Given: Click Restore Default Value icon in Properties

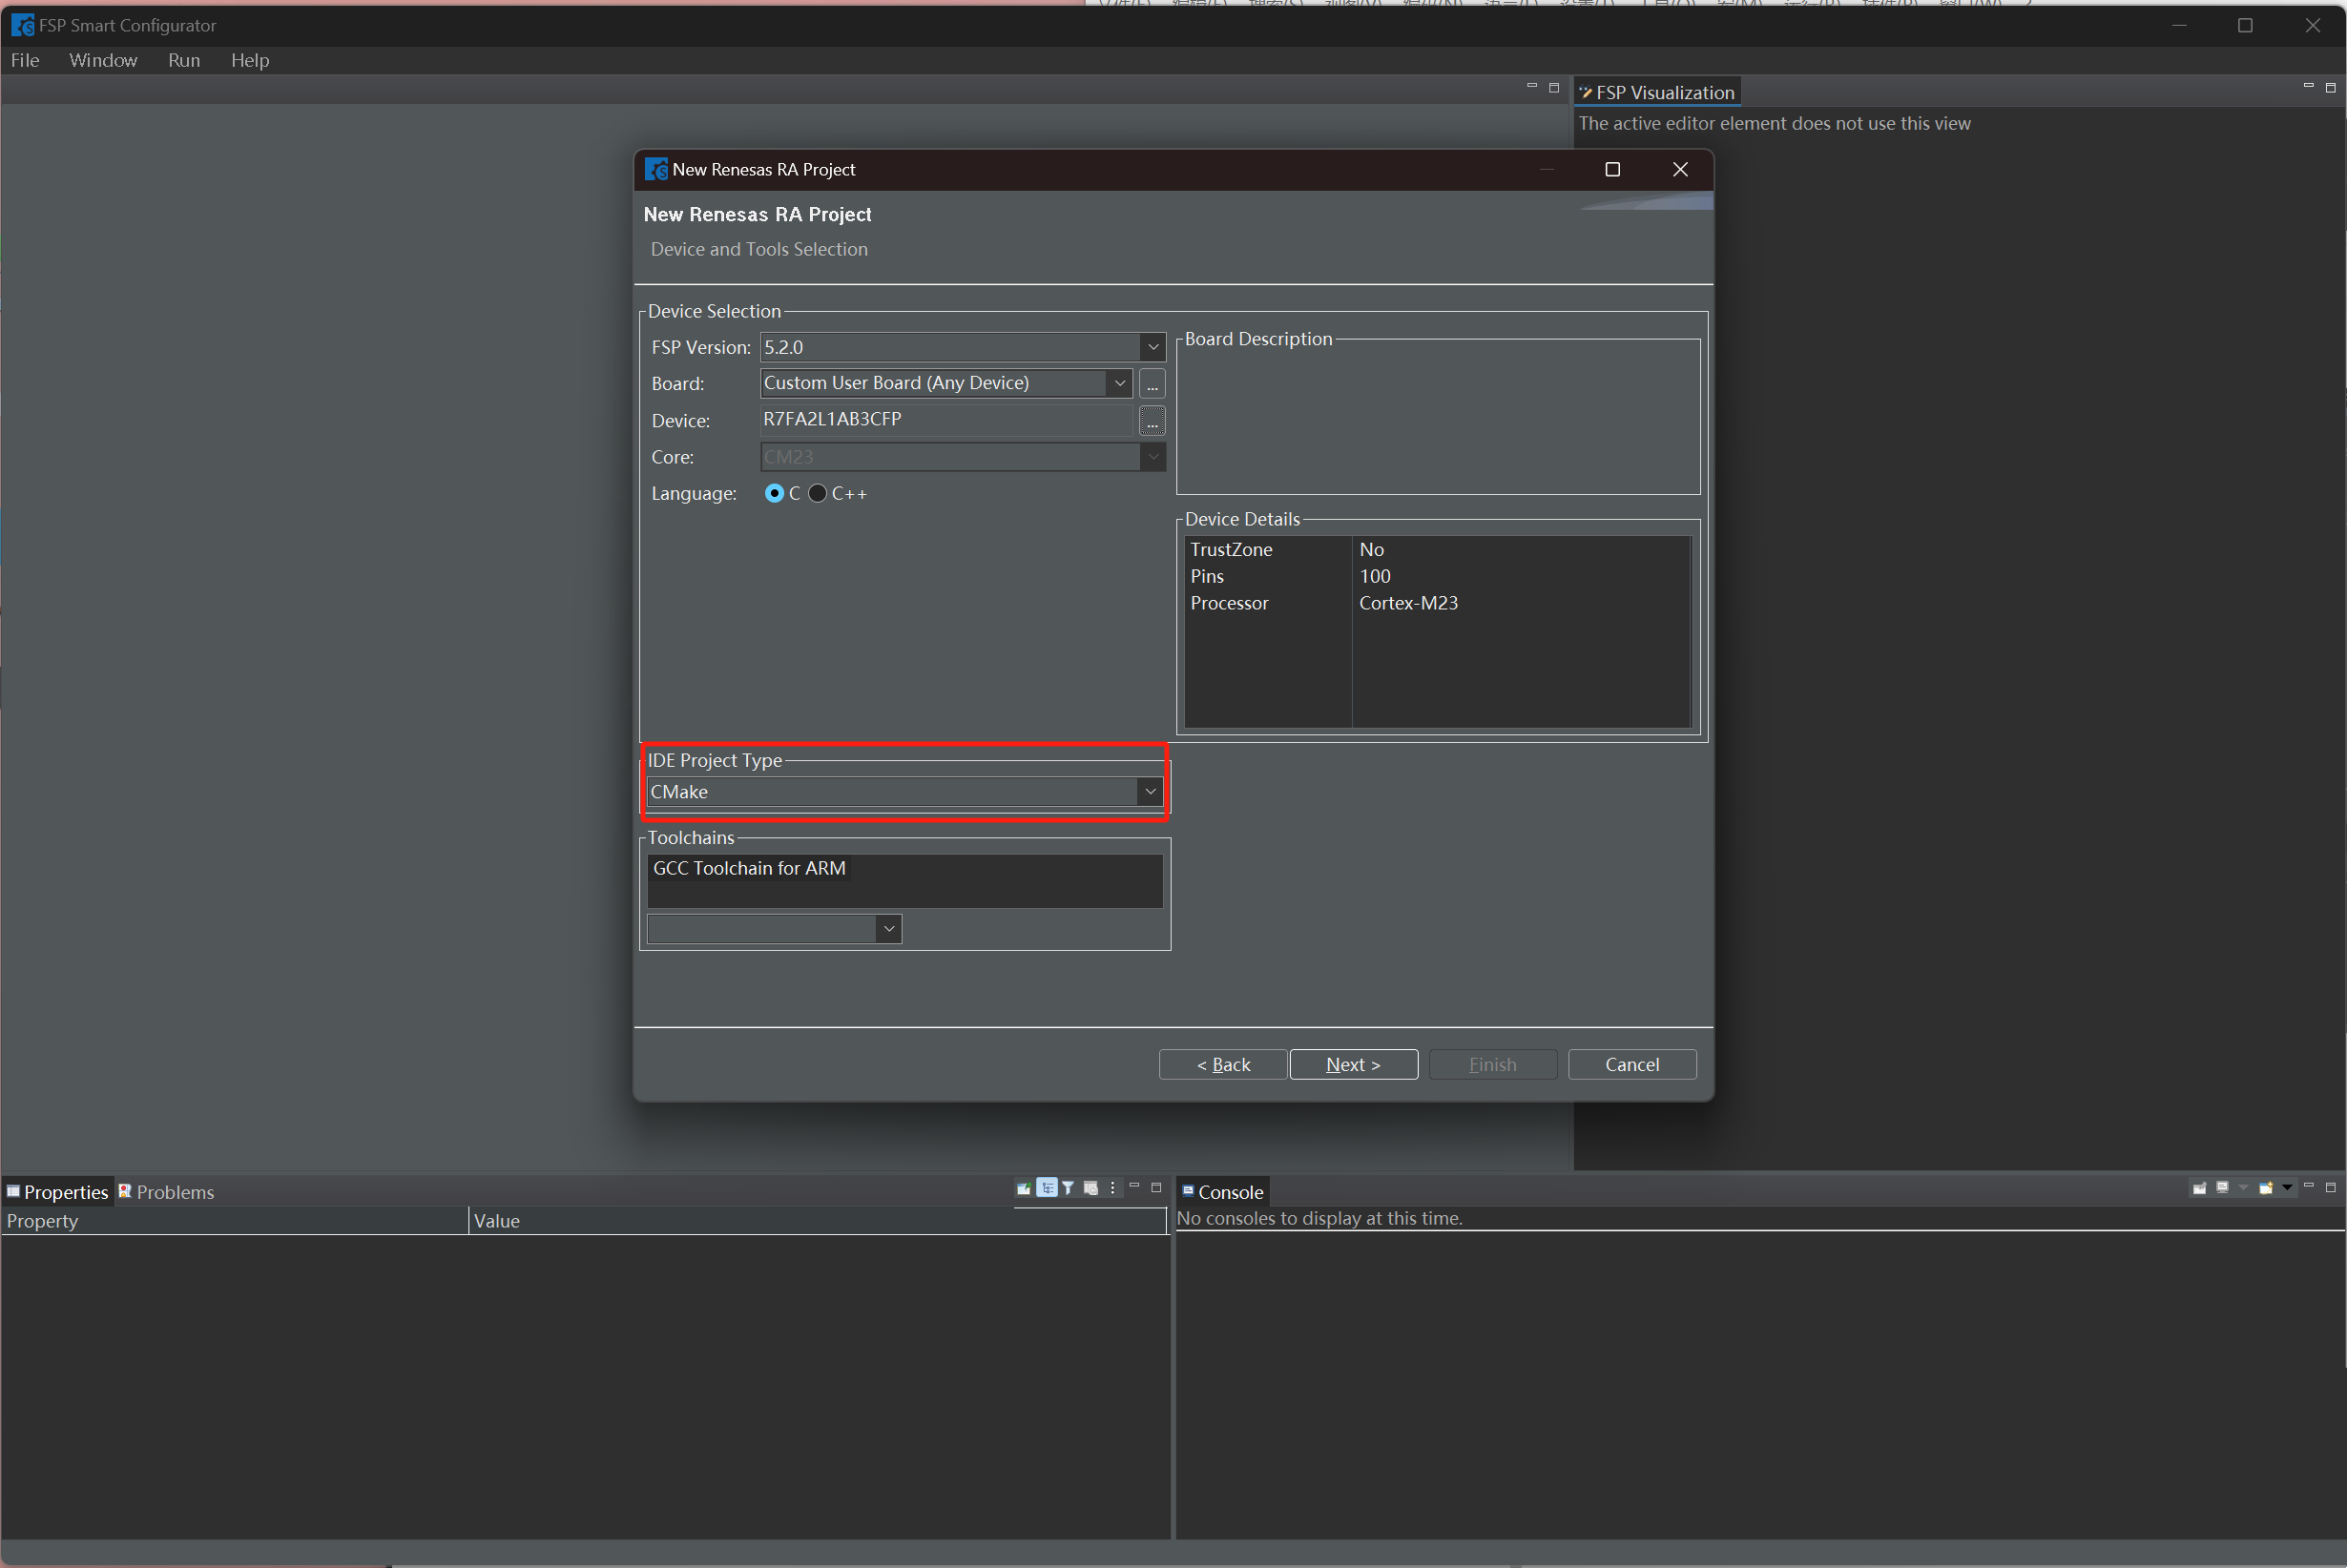Looking at the screenshot, I should tap(1091, 1188).
